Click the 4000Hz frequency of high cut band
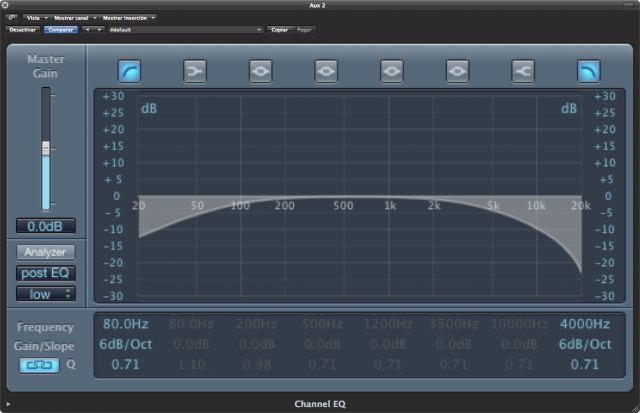 pos(585,324)
